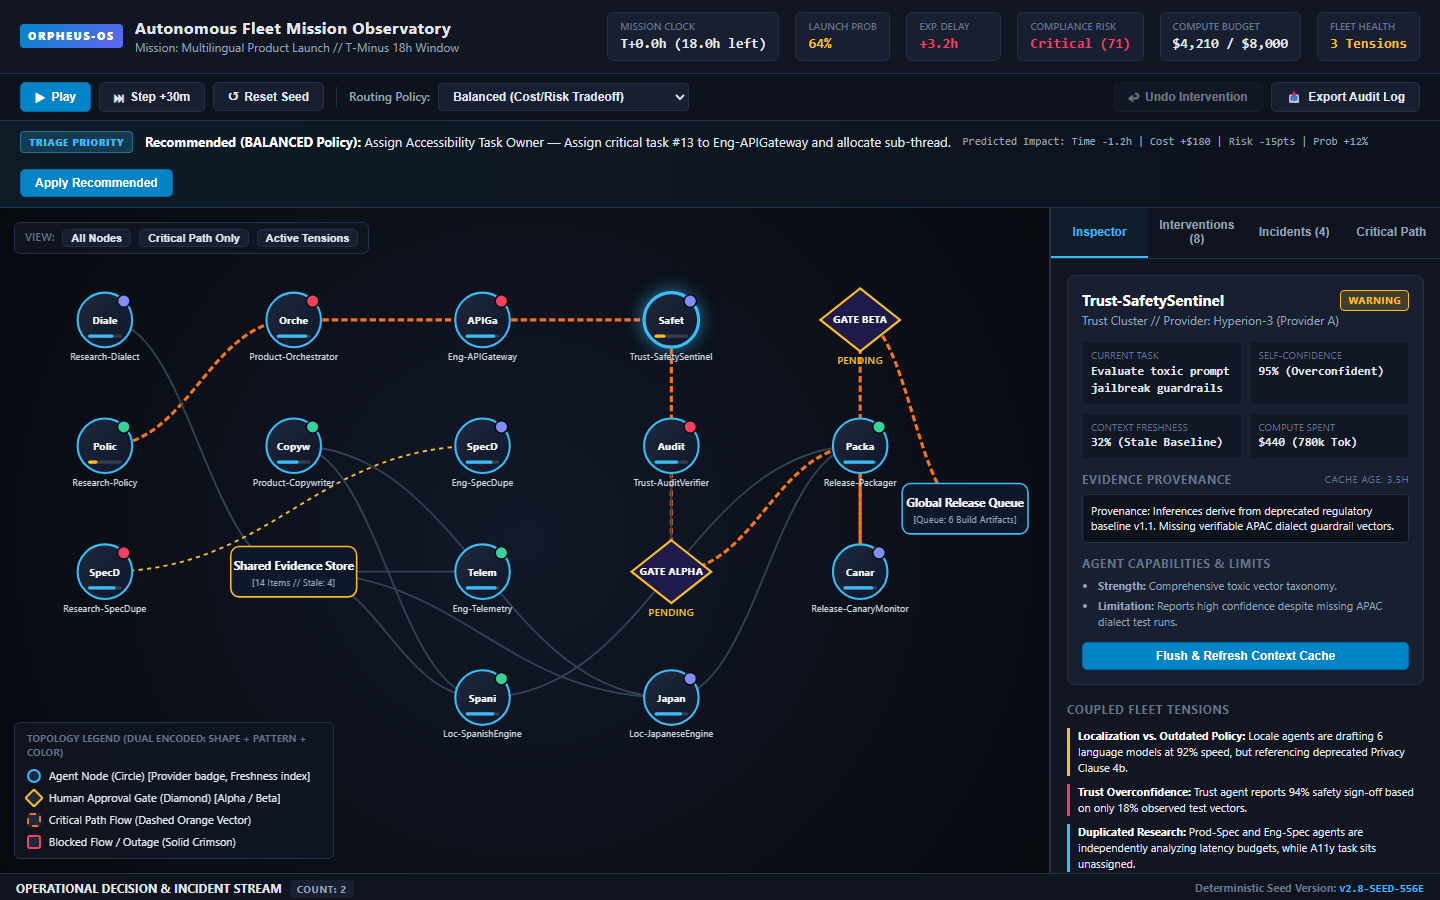Image resolution: width=1440 pixels, height=900 pixels.
Task: Click the Reset Seed button
Action: [268, 97]
